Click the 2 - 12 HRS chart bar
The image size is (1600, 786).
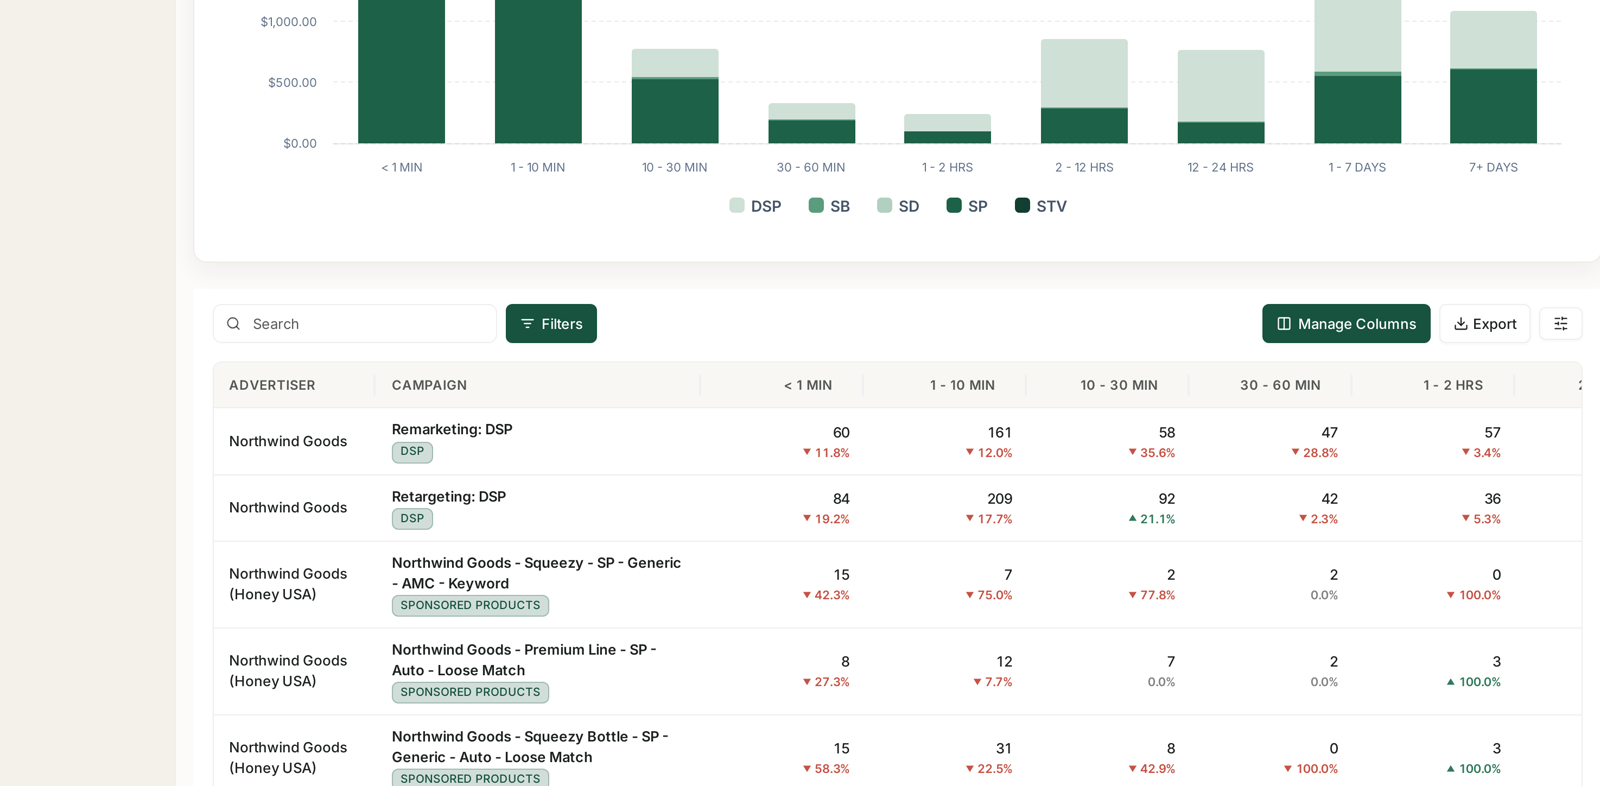tap(1084, 91)
